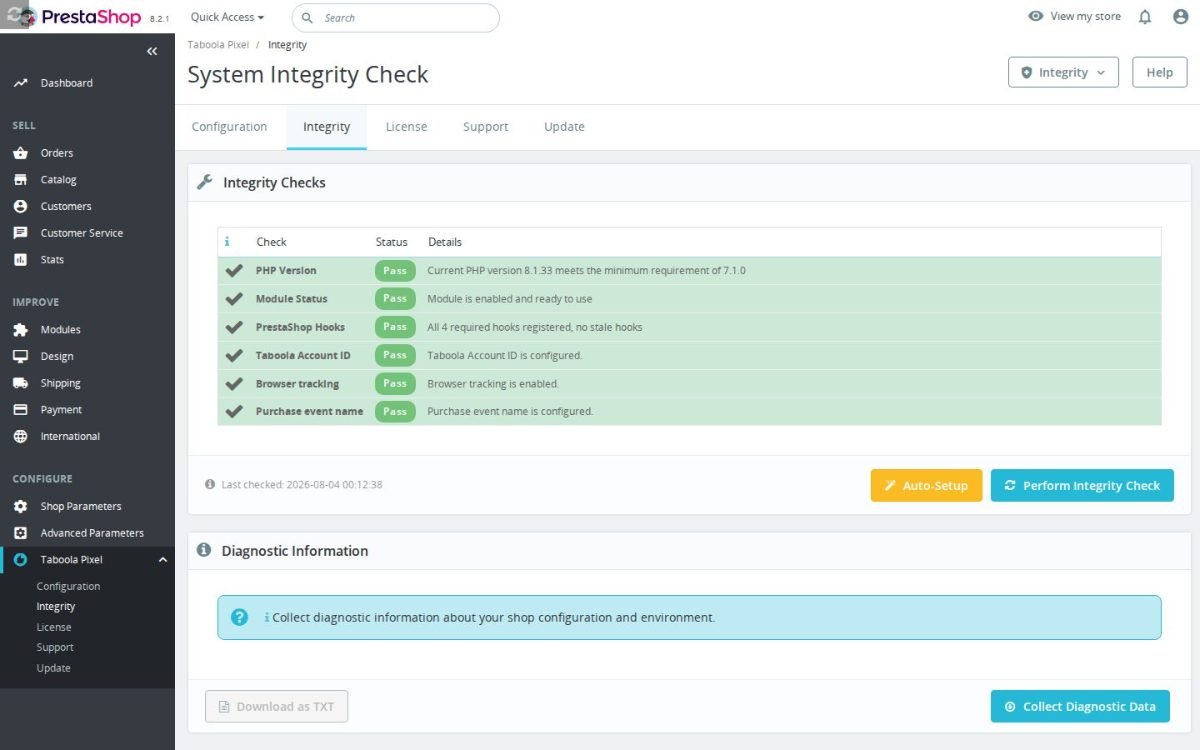Click Perform Integrity Check
The width and height of the screenshot is (1200, 750).
click(x=1082, y=486)
